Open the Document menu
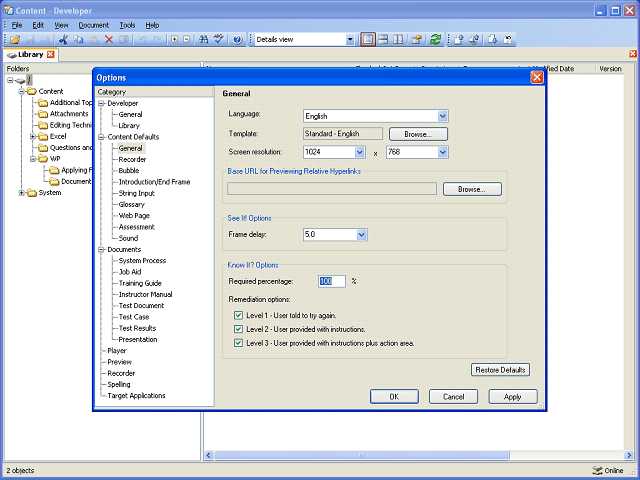640x480 pixels. (93, 25)
